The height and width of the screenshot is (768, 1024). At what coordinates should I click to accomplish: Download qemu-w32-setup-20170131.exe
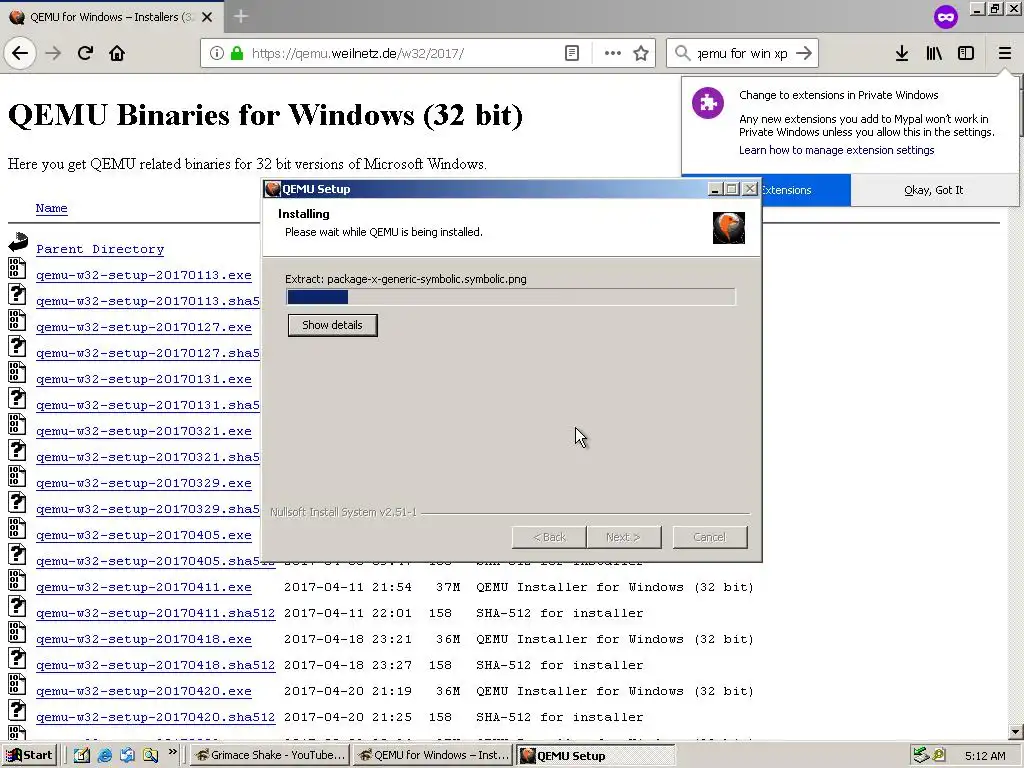[x=144, y=379]
